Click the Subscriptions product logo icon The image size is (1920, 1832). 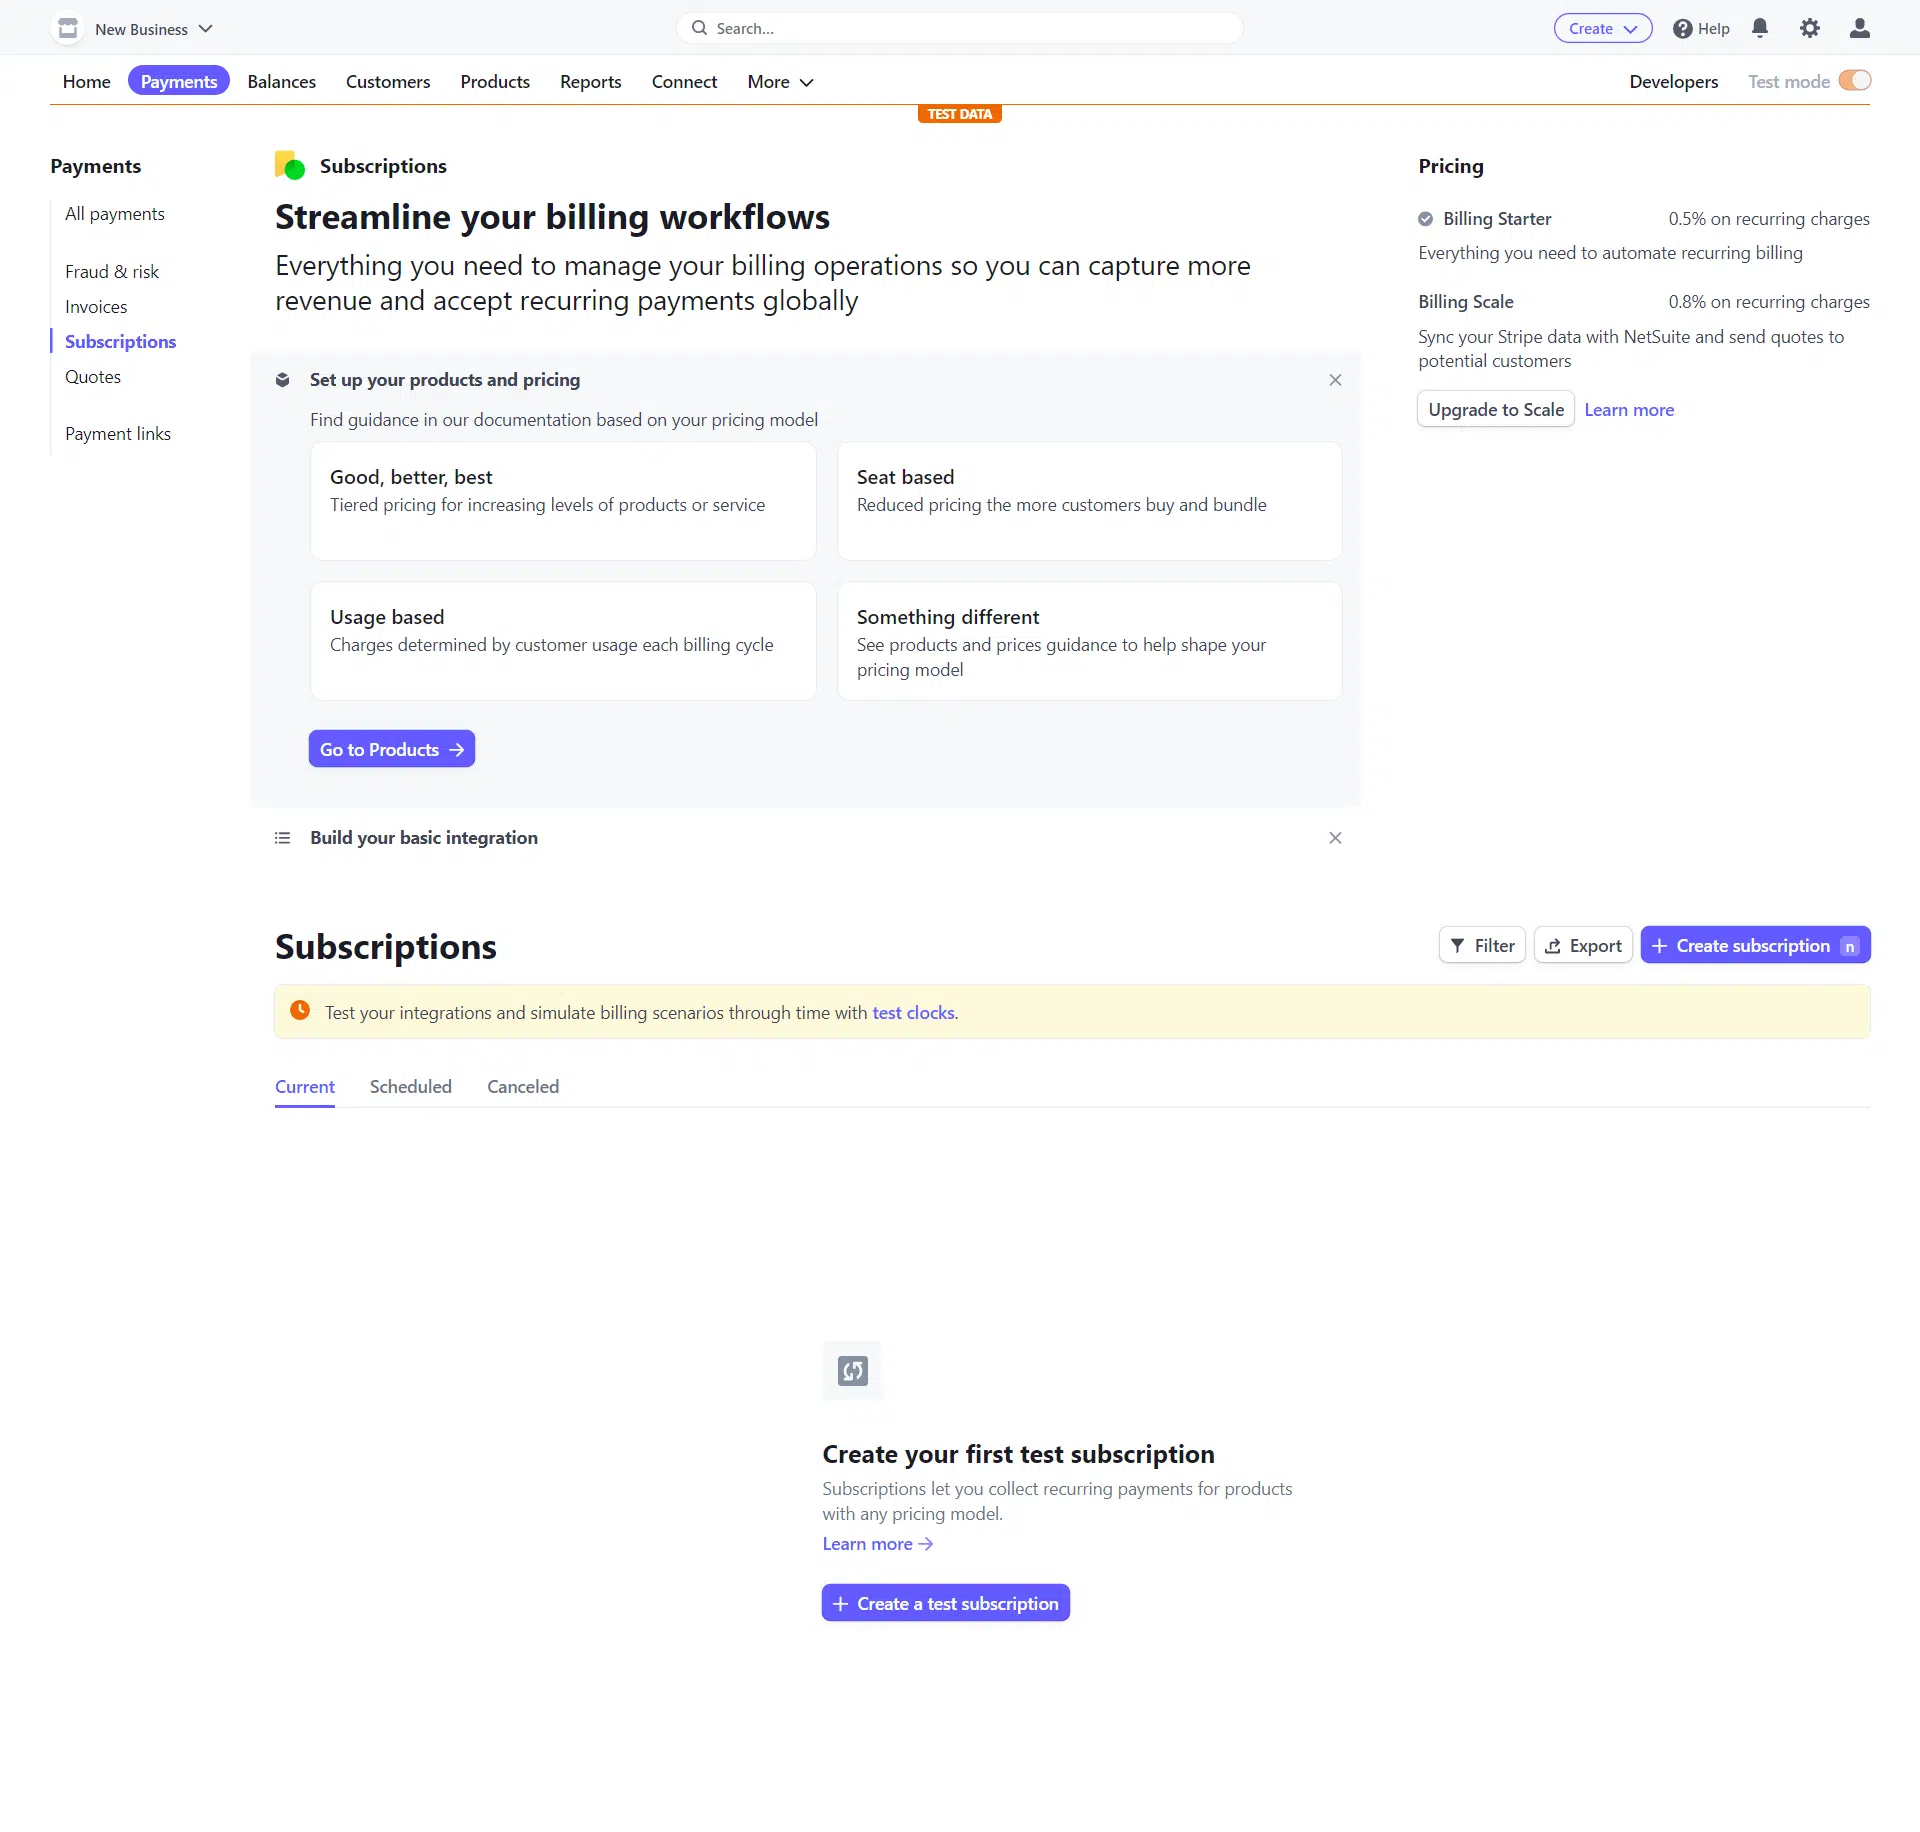(290, 165)
